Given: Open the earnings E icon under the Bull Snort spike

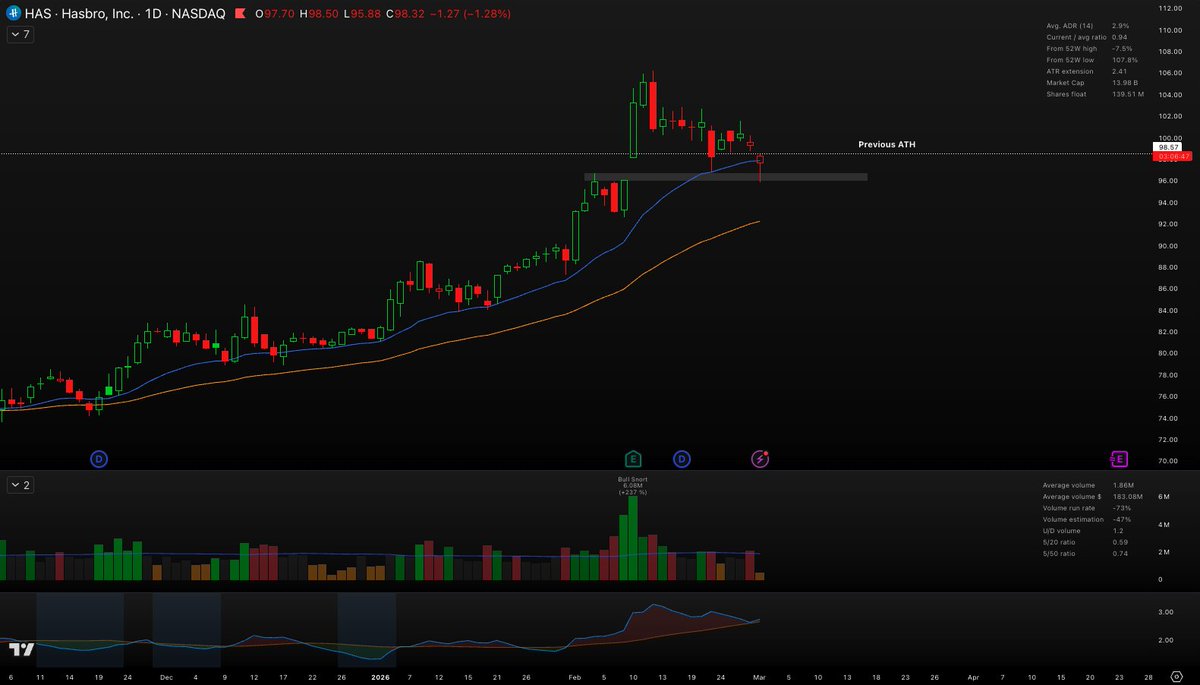Looking at the screenshot, I should coord(632,458).
